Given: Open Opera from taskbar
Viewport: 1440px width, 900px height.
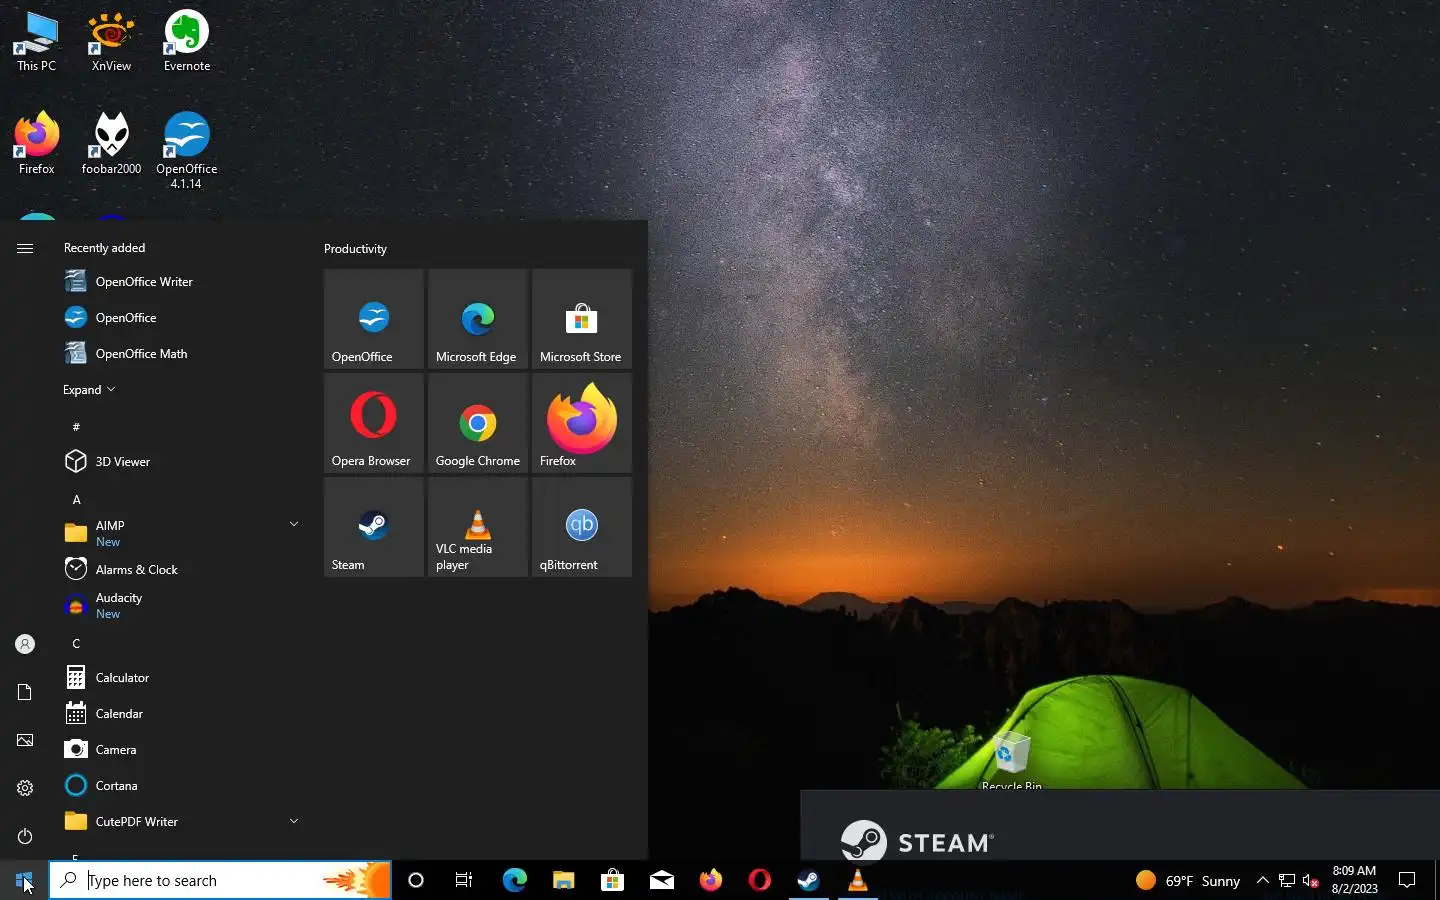Looking at the screenshot, I should pyautogui.click(x=759, y=880).
